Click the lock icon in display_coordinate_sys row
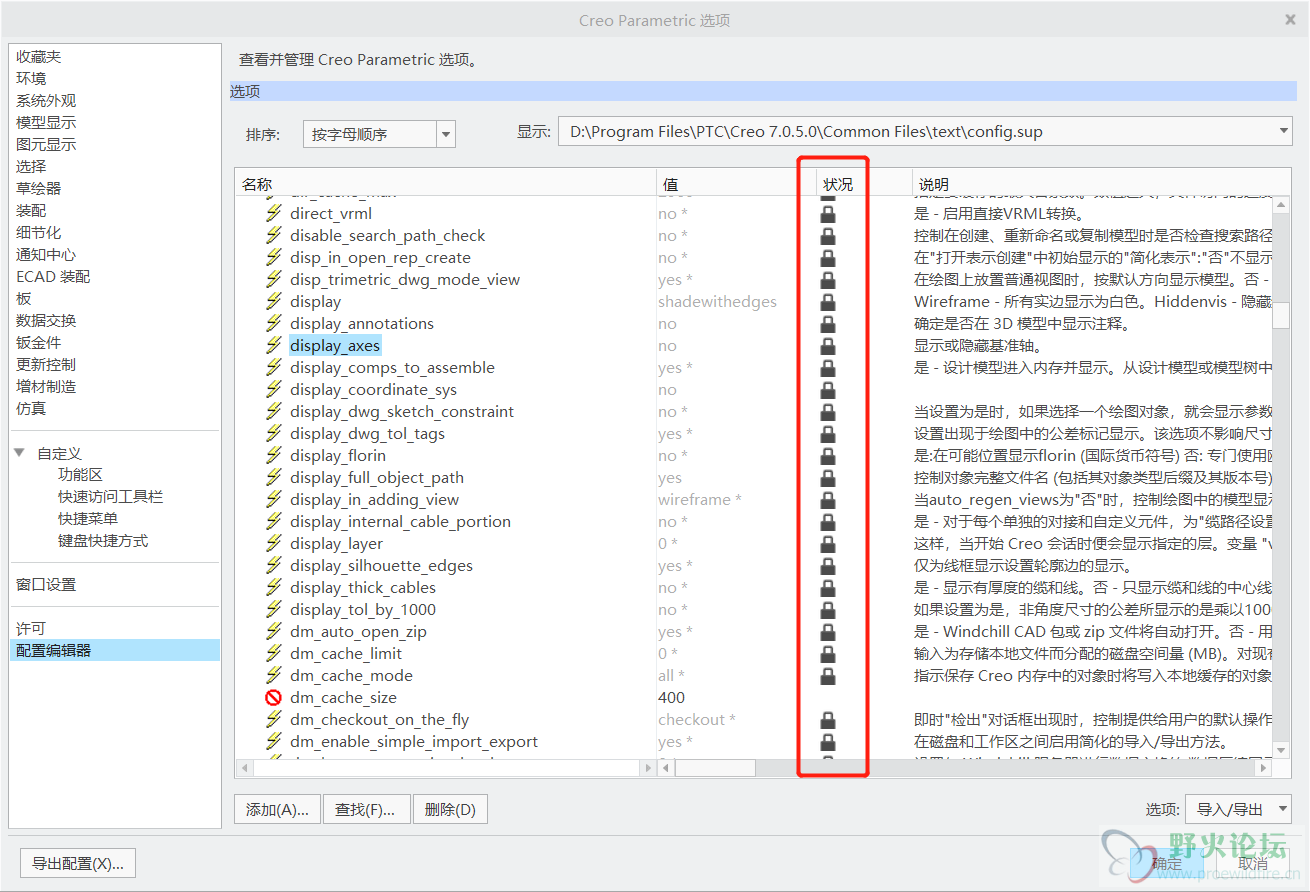The width and height of the screenshot is (1310, 892). pyautogui.click(x=828, y=390)
